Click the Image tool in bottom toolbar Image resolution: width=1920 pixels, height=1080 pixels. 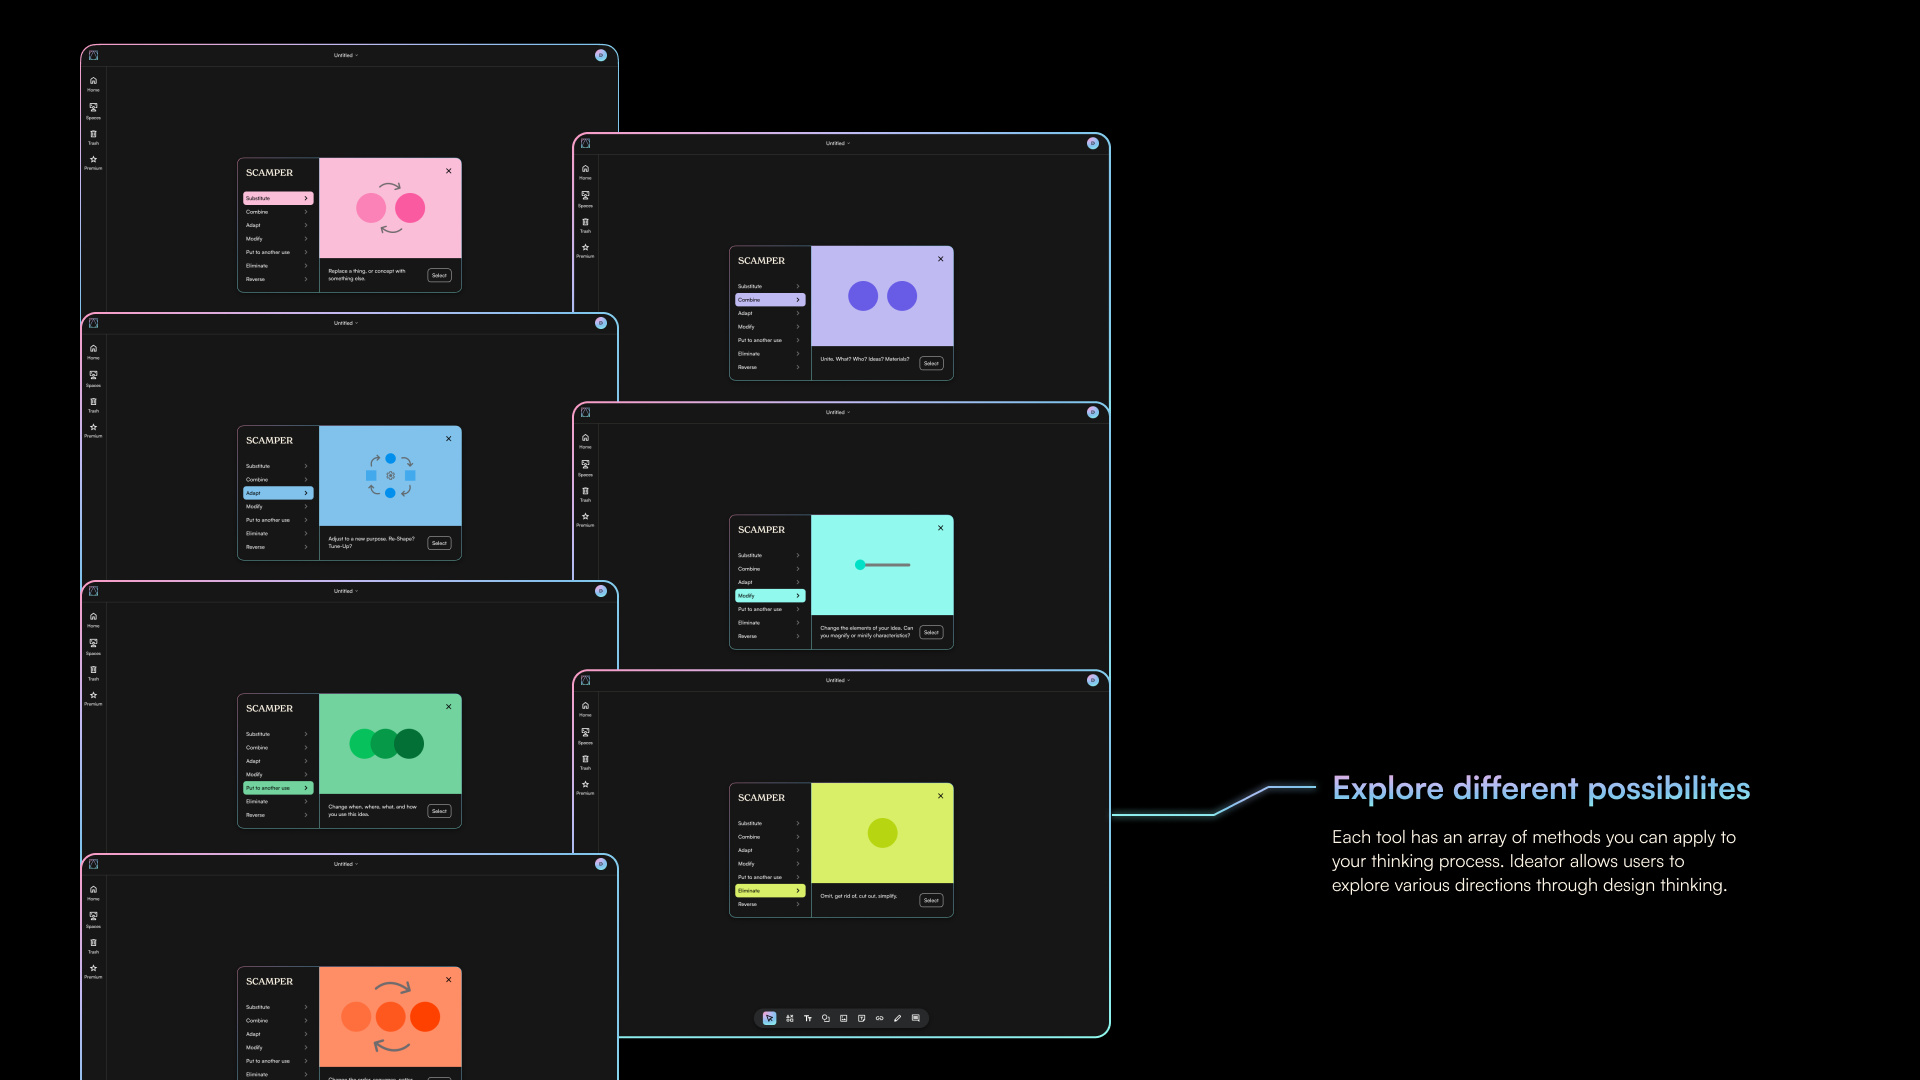(843, 1018)
